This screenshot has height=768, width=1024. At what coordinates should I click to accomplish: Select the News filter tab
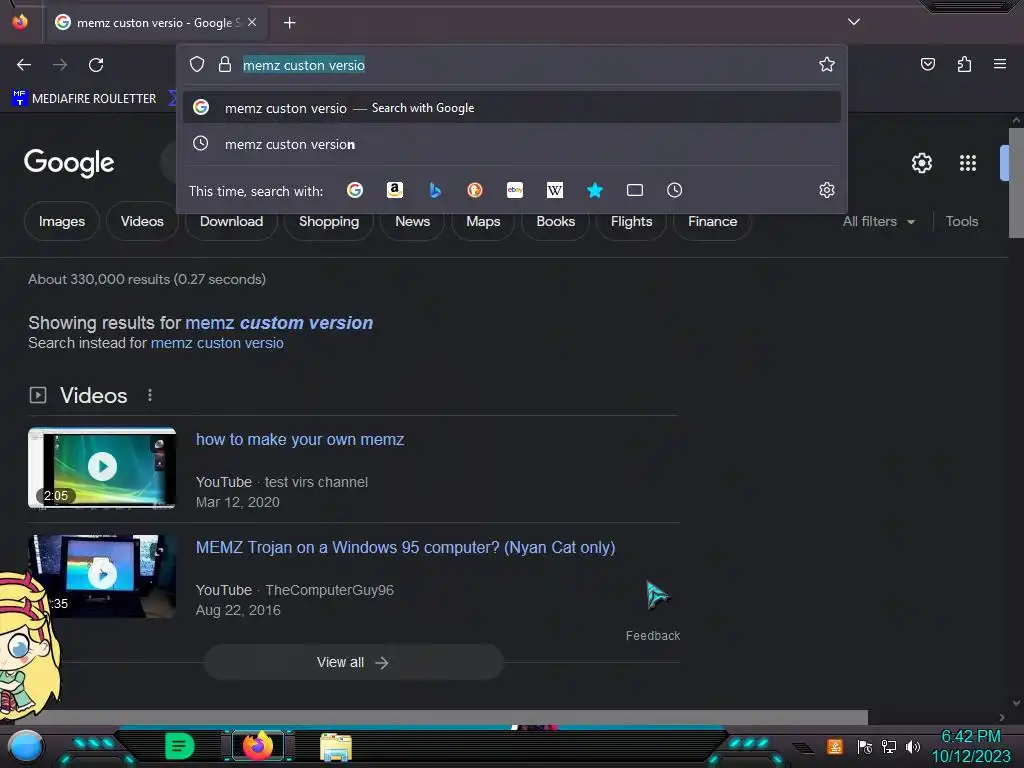click(x=413, y=221)
